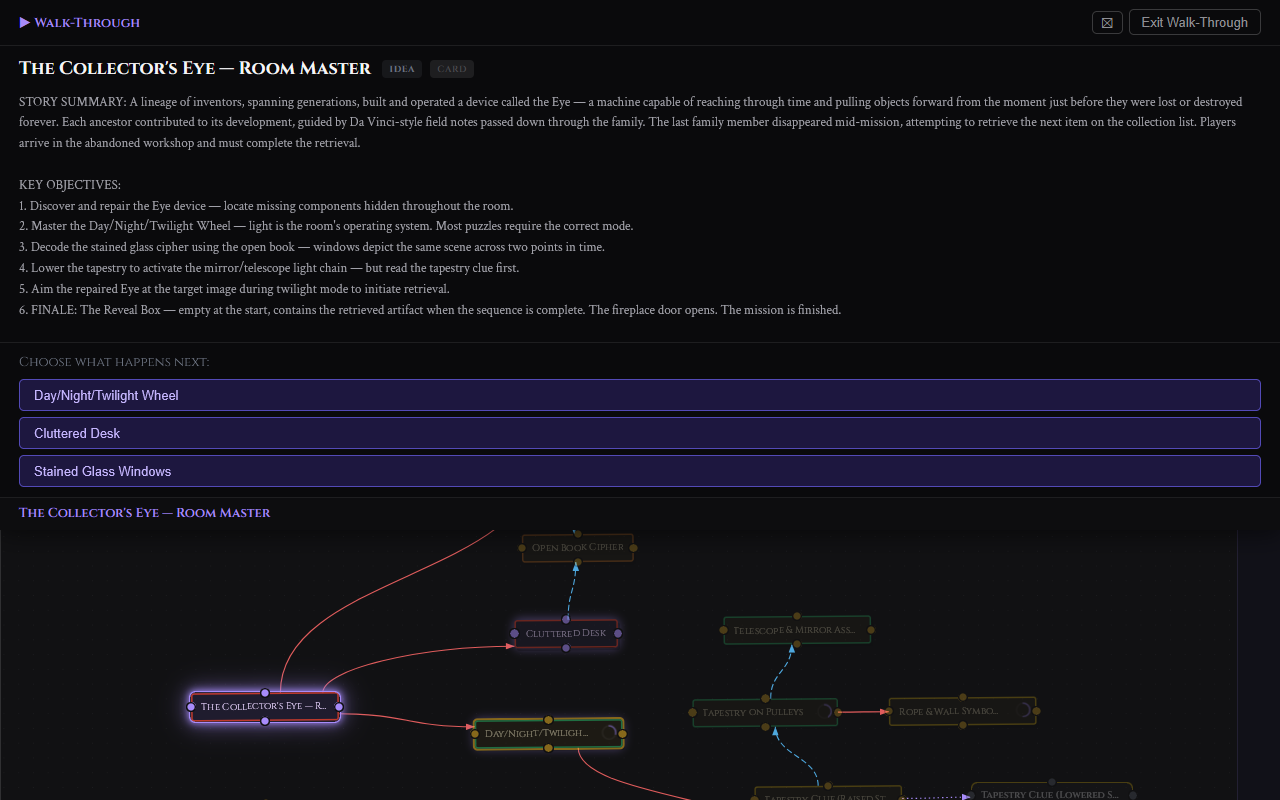1280x800 pixels.
Task: Click the bottom port of Rope & Wall node
Action: [x=962, y=725]
